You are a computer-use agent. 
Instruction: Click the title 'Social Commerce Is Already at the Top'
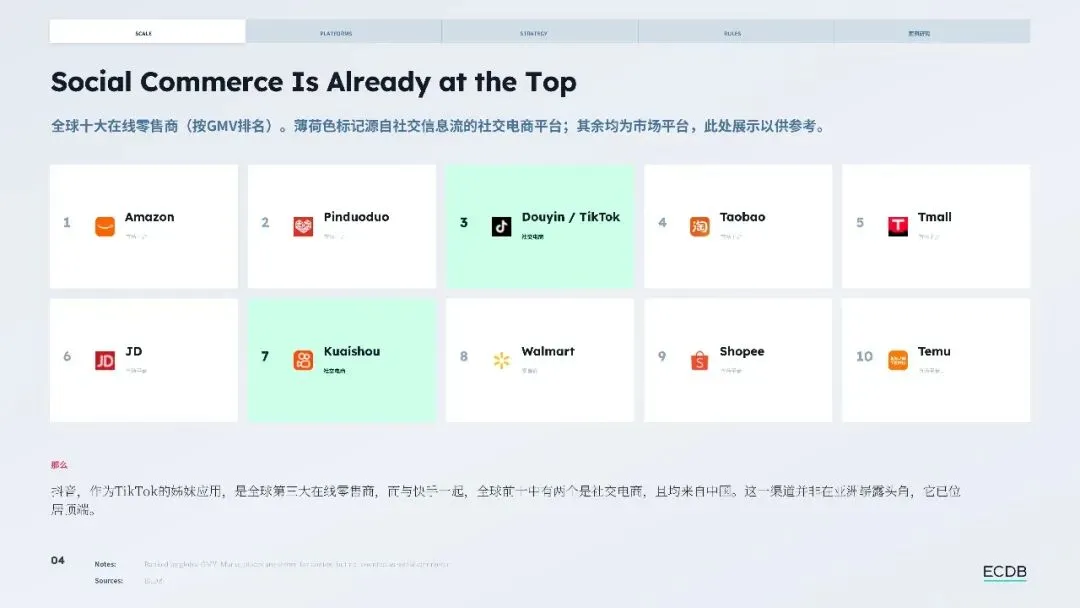[313, 82]
